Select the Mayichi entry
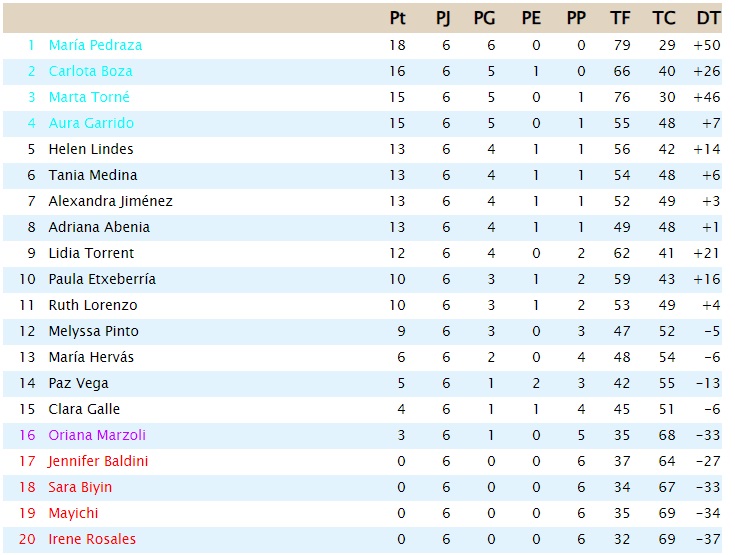This screenshot has width=735, height=555. click(x=74, y=513)
